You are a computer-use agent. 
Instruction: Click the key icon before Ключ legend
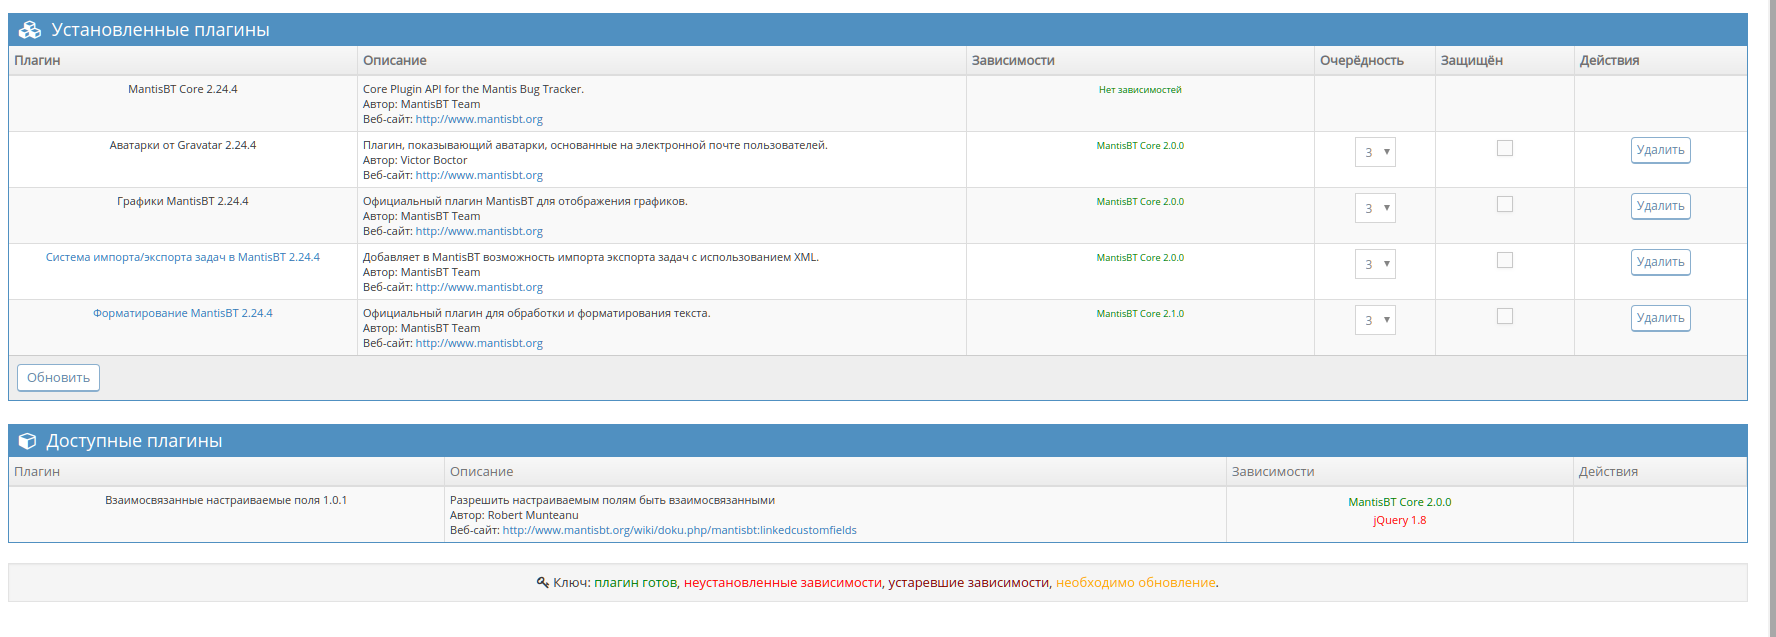[542, 582]
